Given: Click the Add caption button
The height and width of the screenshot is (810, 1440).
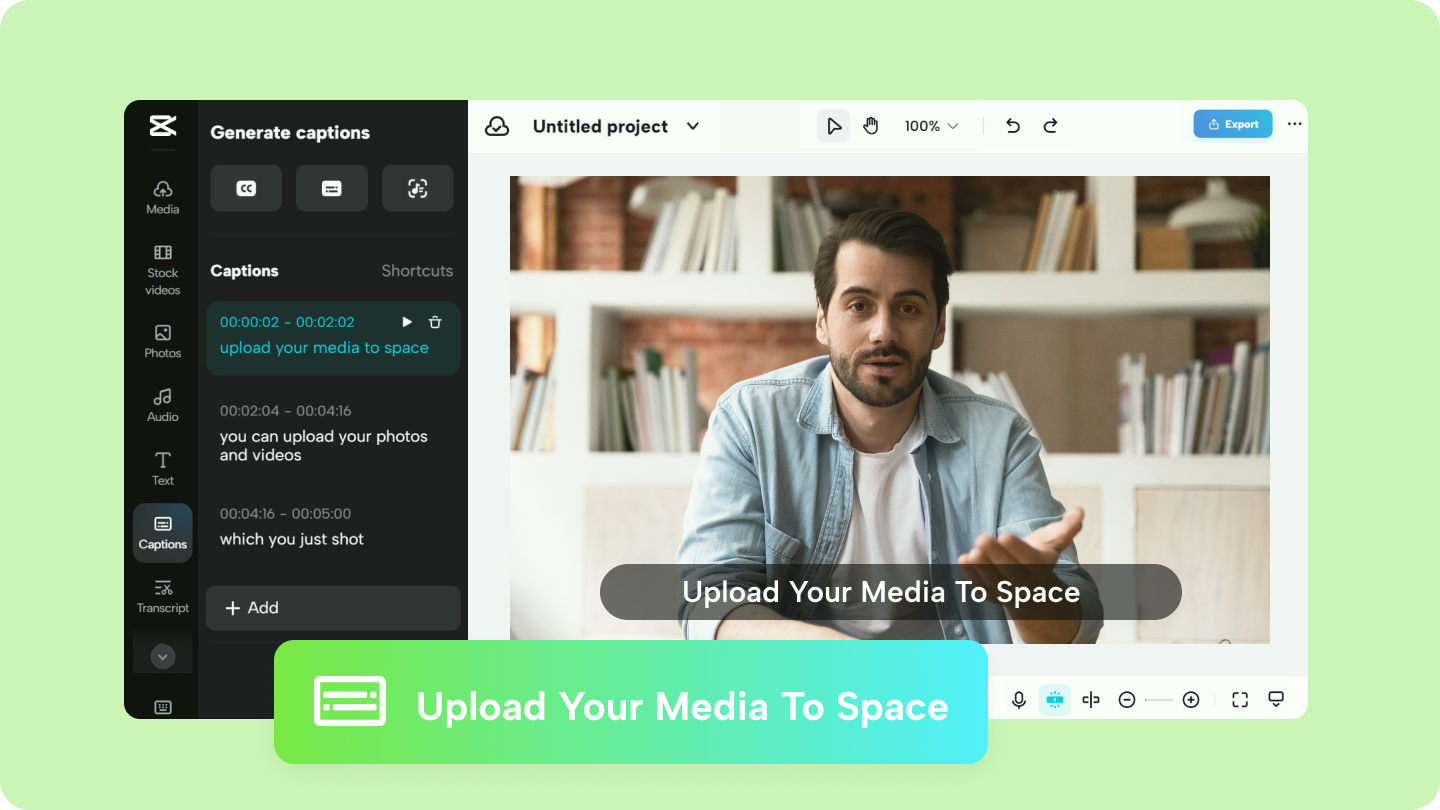Looking at the screenshot, I should (x=333, y=608).
